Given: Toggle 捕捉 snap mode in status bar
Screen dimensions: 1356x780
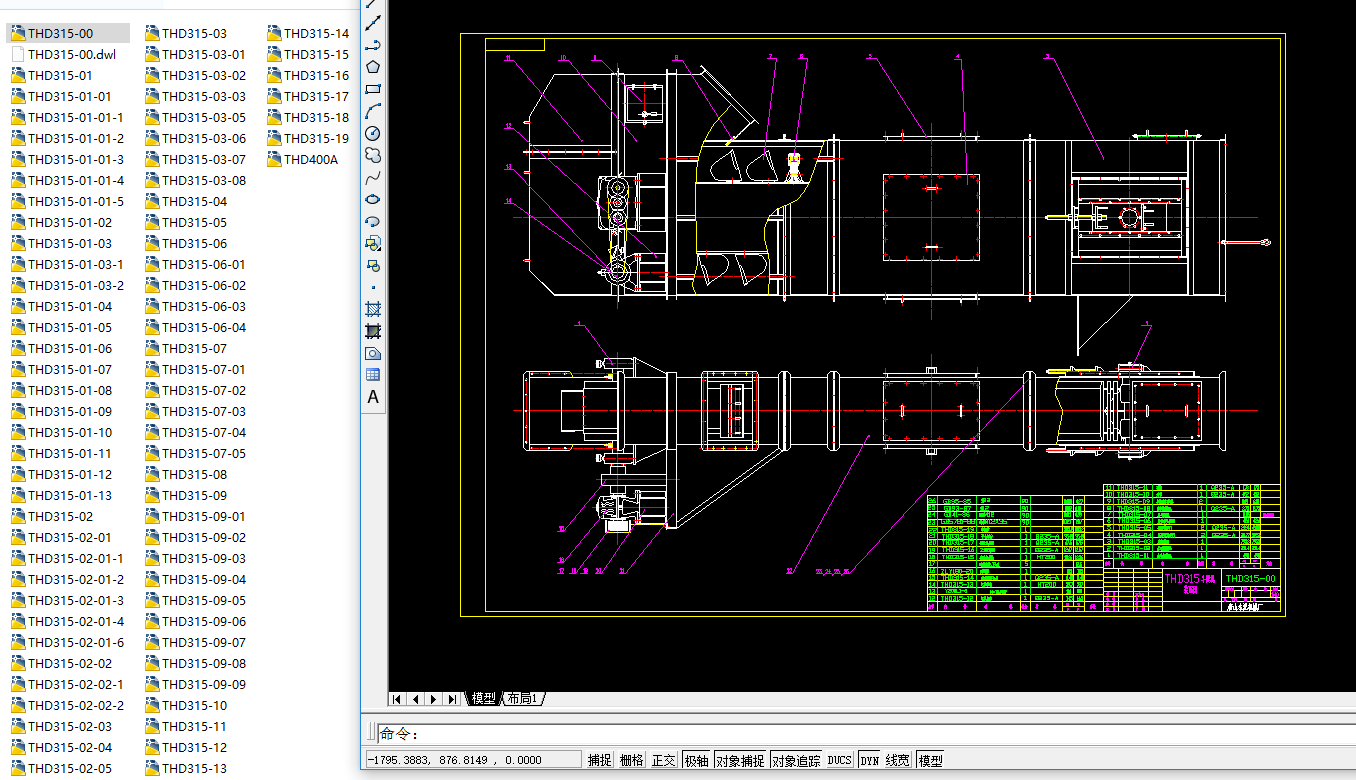Looking at the screenshot, I should [x=599, y=760].
